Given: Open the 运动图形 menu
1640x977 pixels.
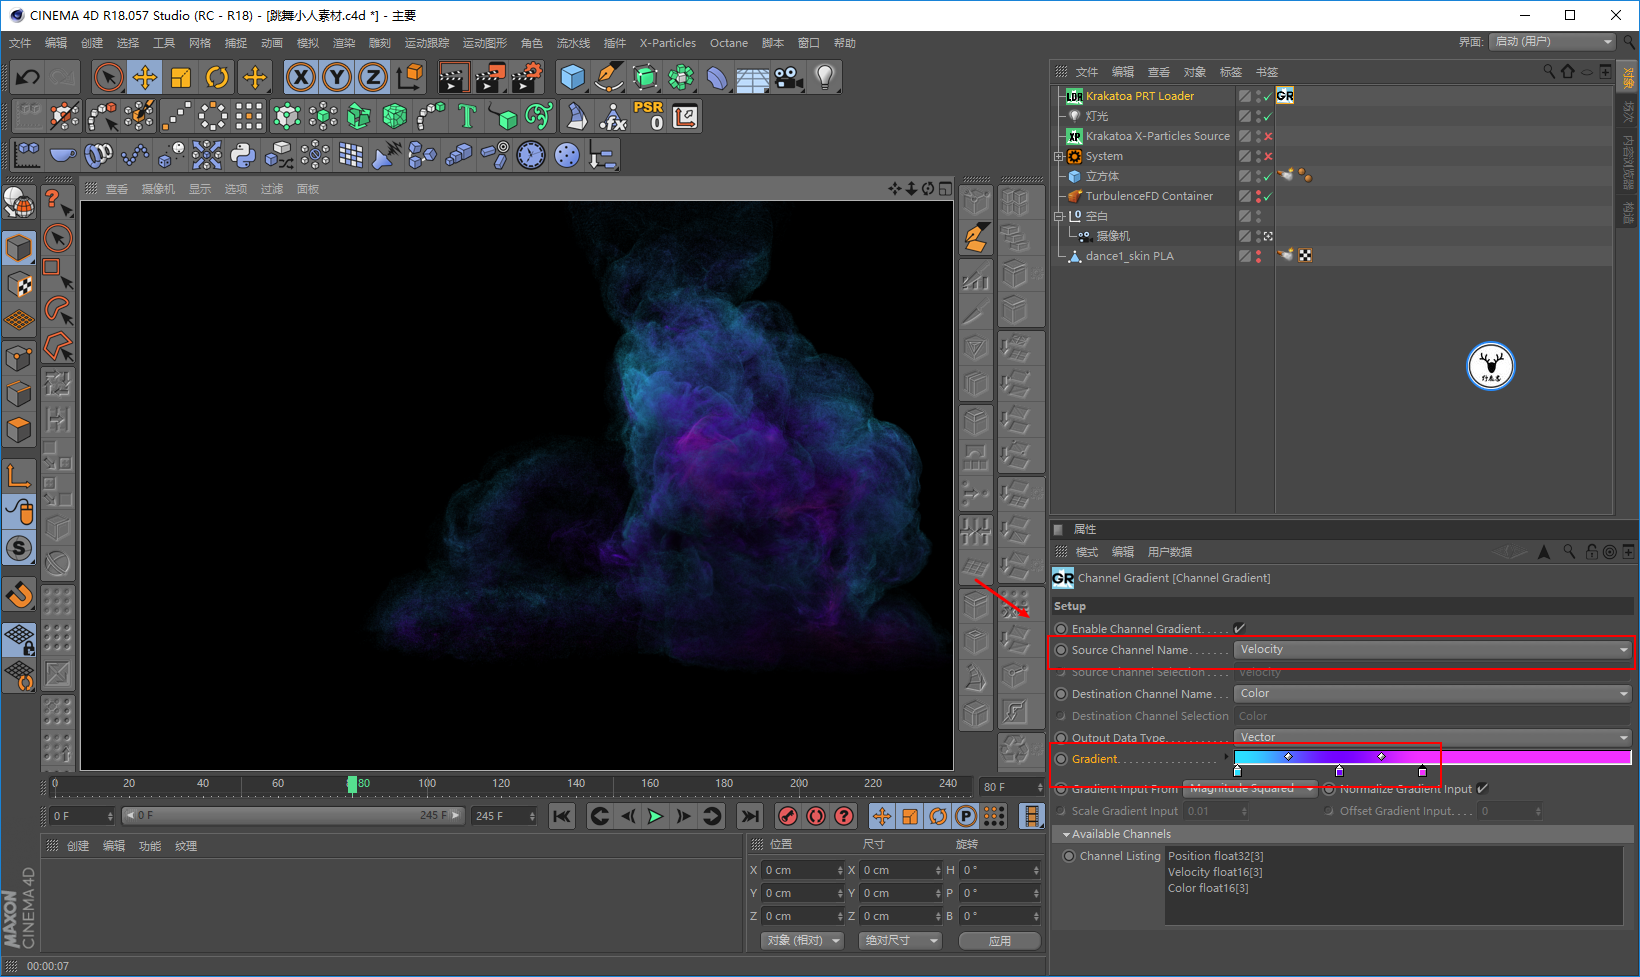Looking at the screenshot, I should (x=485, y=43).
